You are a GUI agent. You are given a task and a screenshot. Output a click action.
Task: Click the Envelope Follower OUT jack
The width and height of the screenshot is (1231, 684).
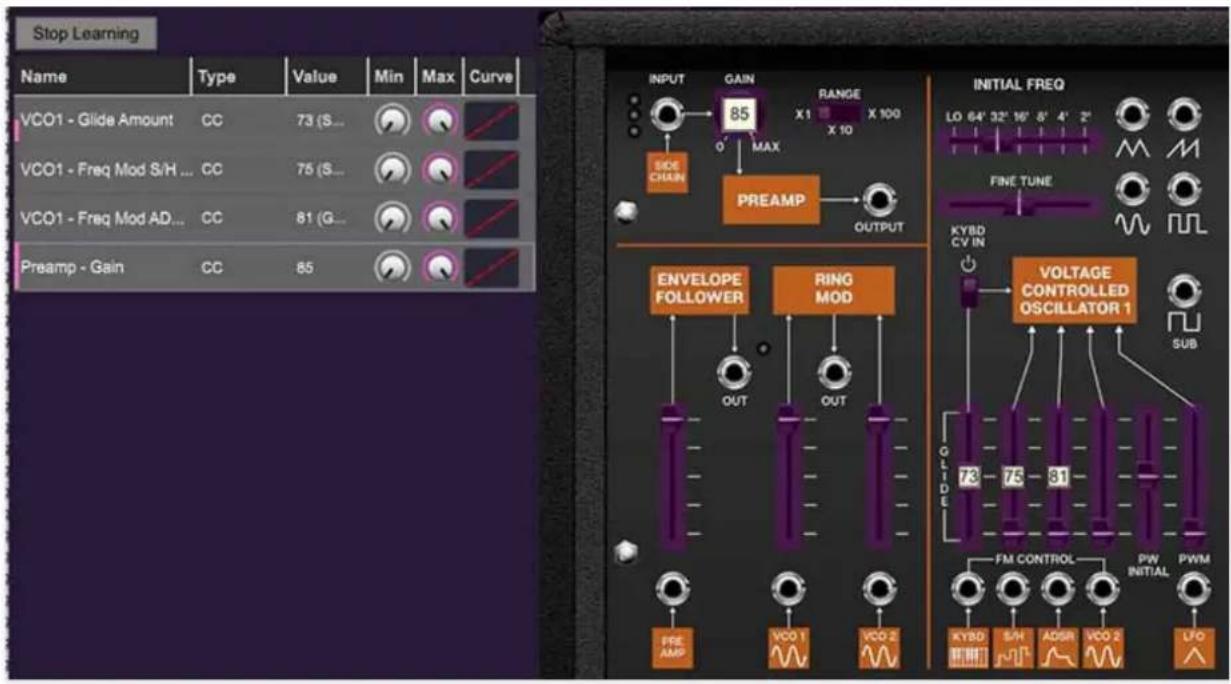pos(734,374)
